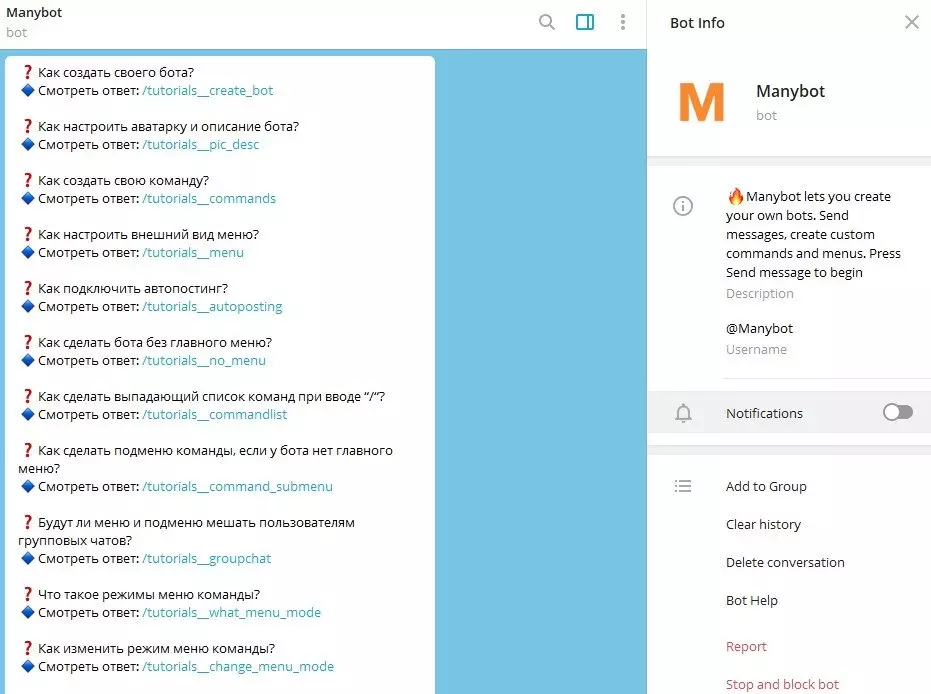The image size is (931, 694).
Task: Click the question 'Что такое режимы меню команды?'
Action: pyautogui.click(x=149, y=594)
